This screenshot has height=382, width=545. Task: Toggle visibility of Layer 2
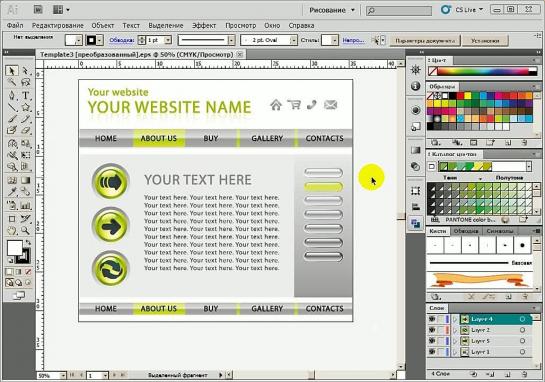click(432, 330)
